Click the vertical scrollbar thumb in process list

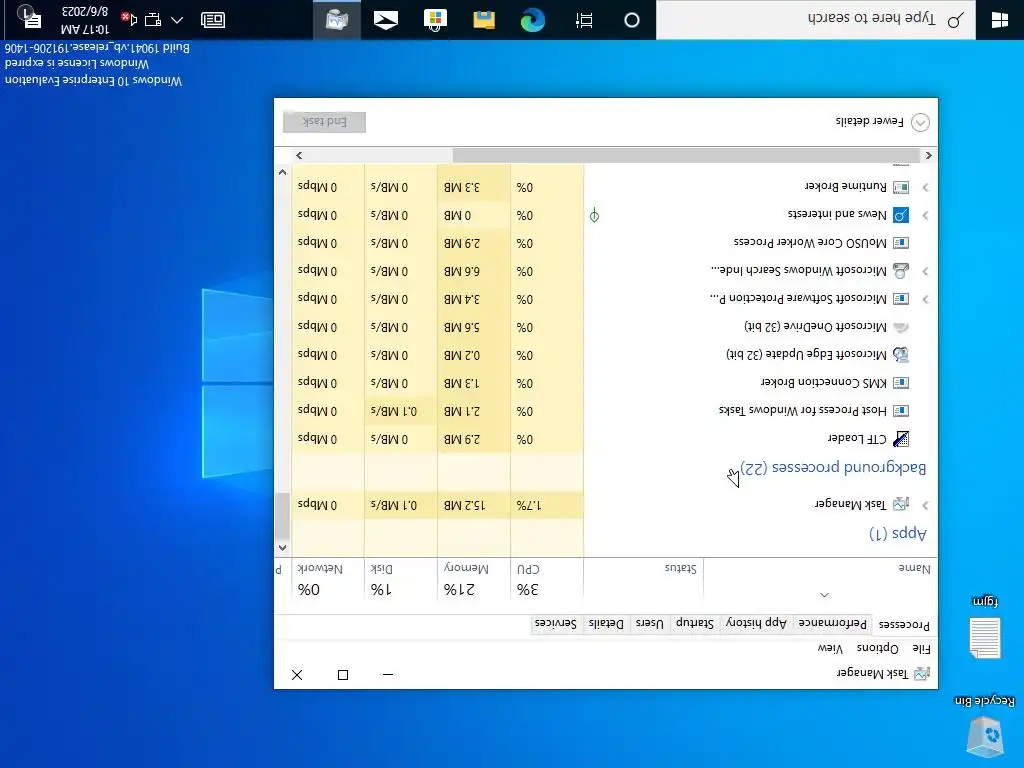pyautogui.click(x=282, y=515)
